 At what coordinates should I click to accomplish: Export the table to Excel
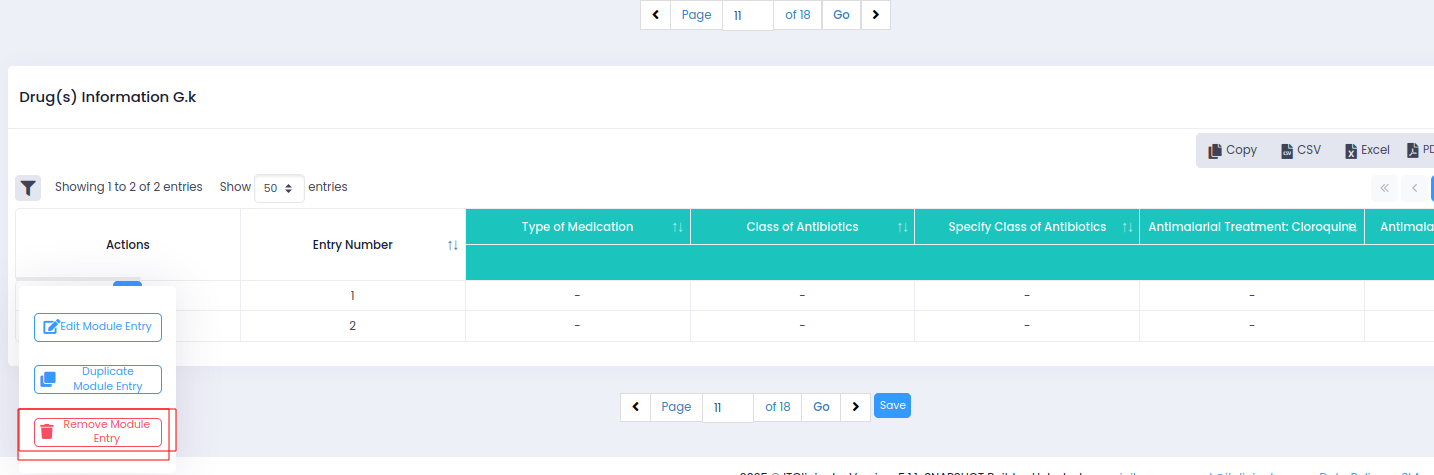tap(1367, 150)
